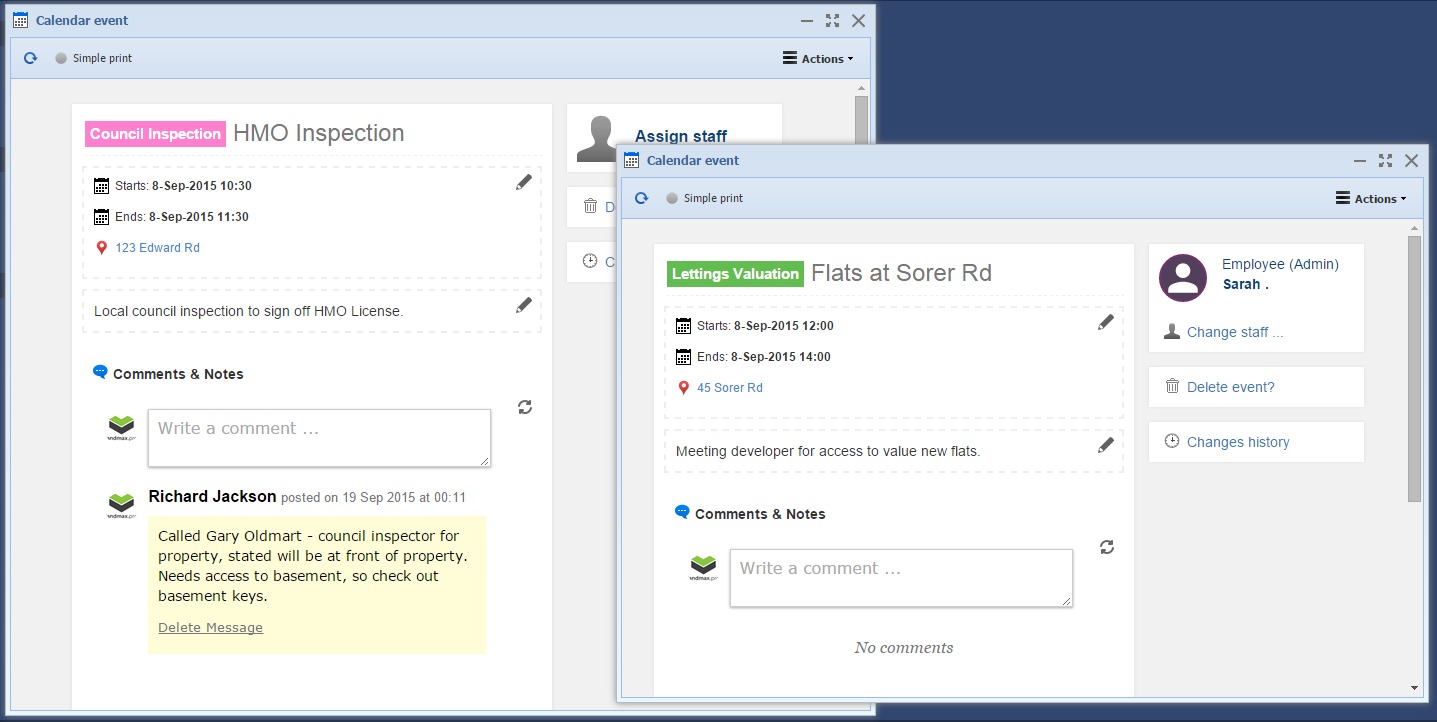The height and width of the screenshot is (722, 1437).
Task: Click comment box in Lettings Valuation event
Action: [900, 577]
